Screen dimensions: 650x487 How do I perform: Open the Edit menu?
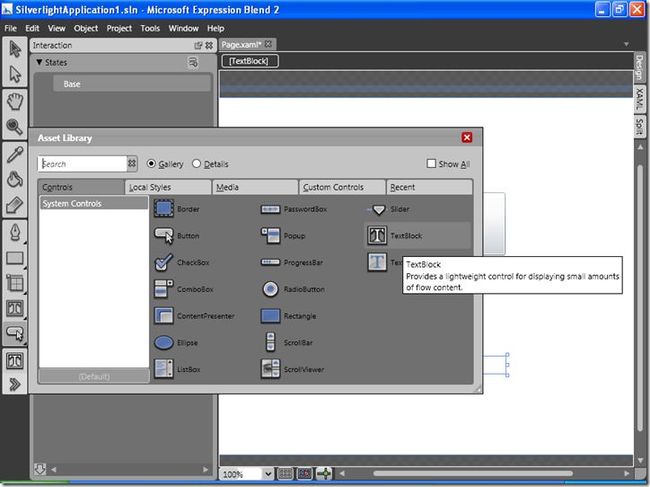(32, 28)
